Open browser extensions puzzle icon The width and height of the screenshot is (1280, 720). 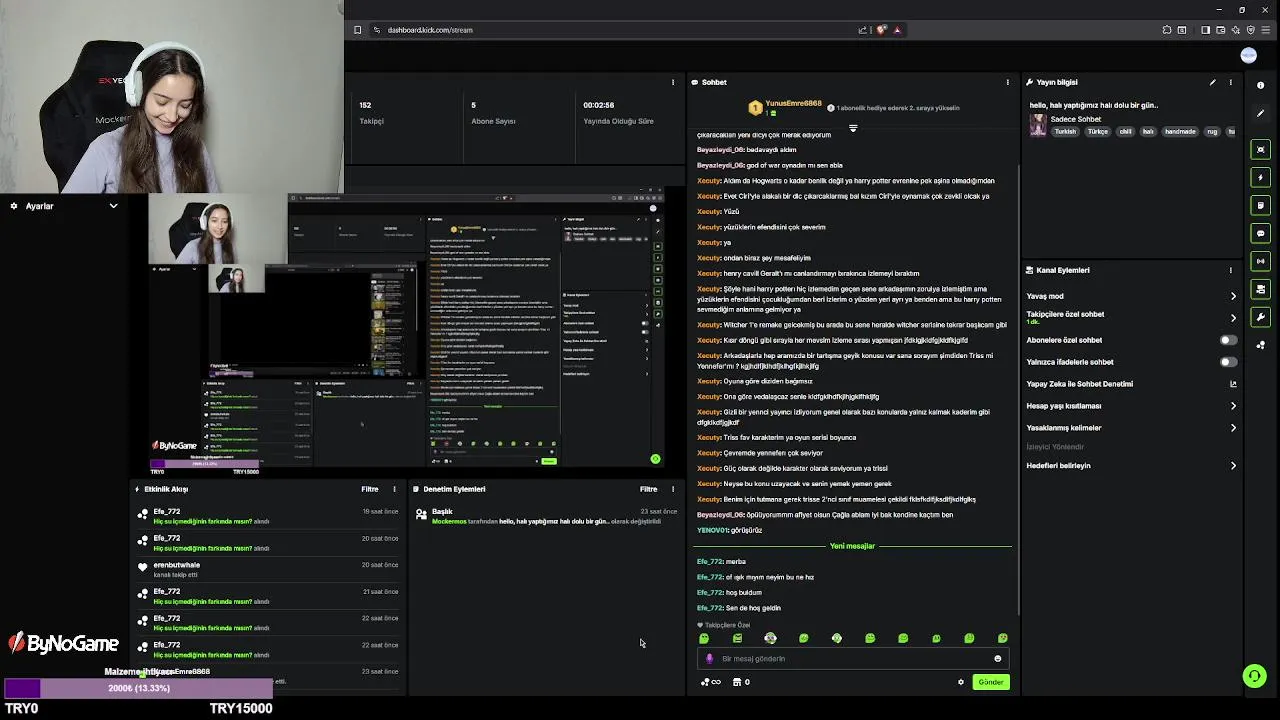coord(1167,30)
